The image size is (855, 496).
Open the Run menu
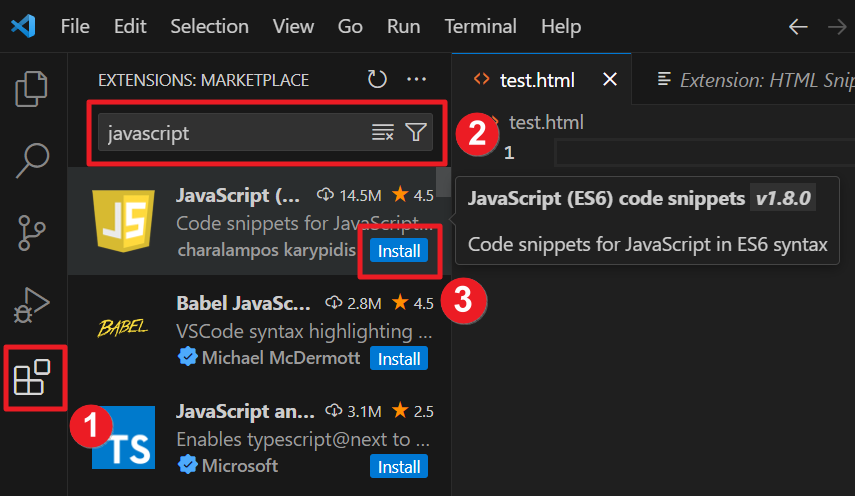[x=404, y=26]
